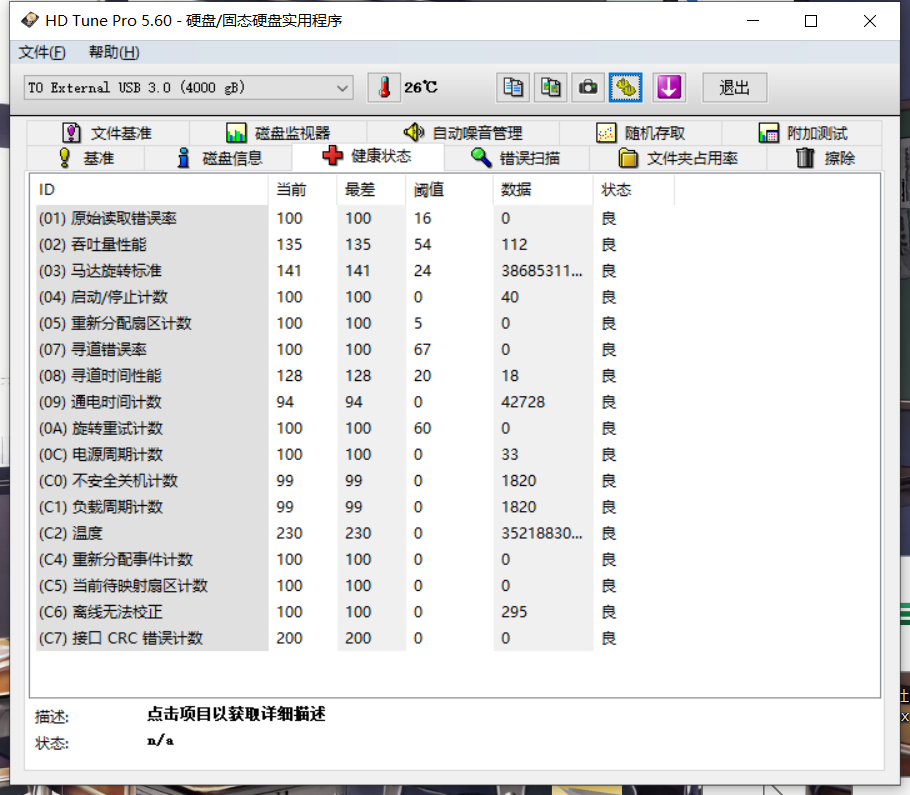
Task: Switch to the 随机存取 tab
Action: click(x=641, y=133)
